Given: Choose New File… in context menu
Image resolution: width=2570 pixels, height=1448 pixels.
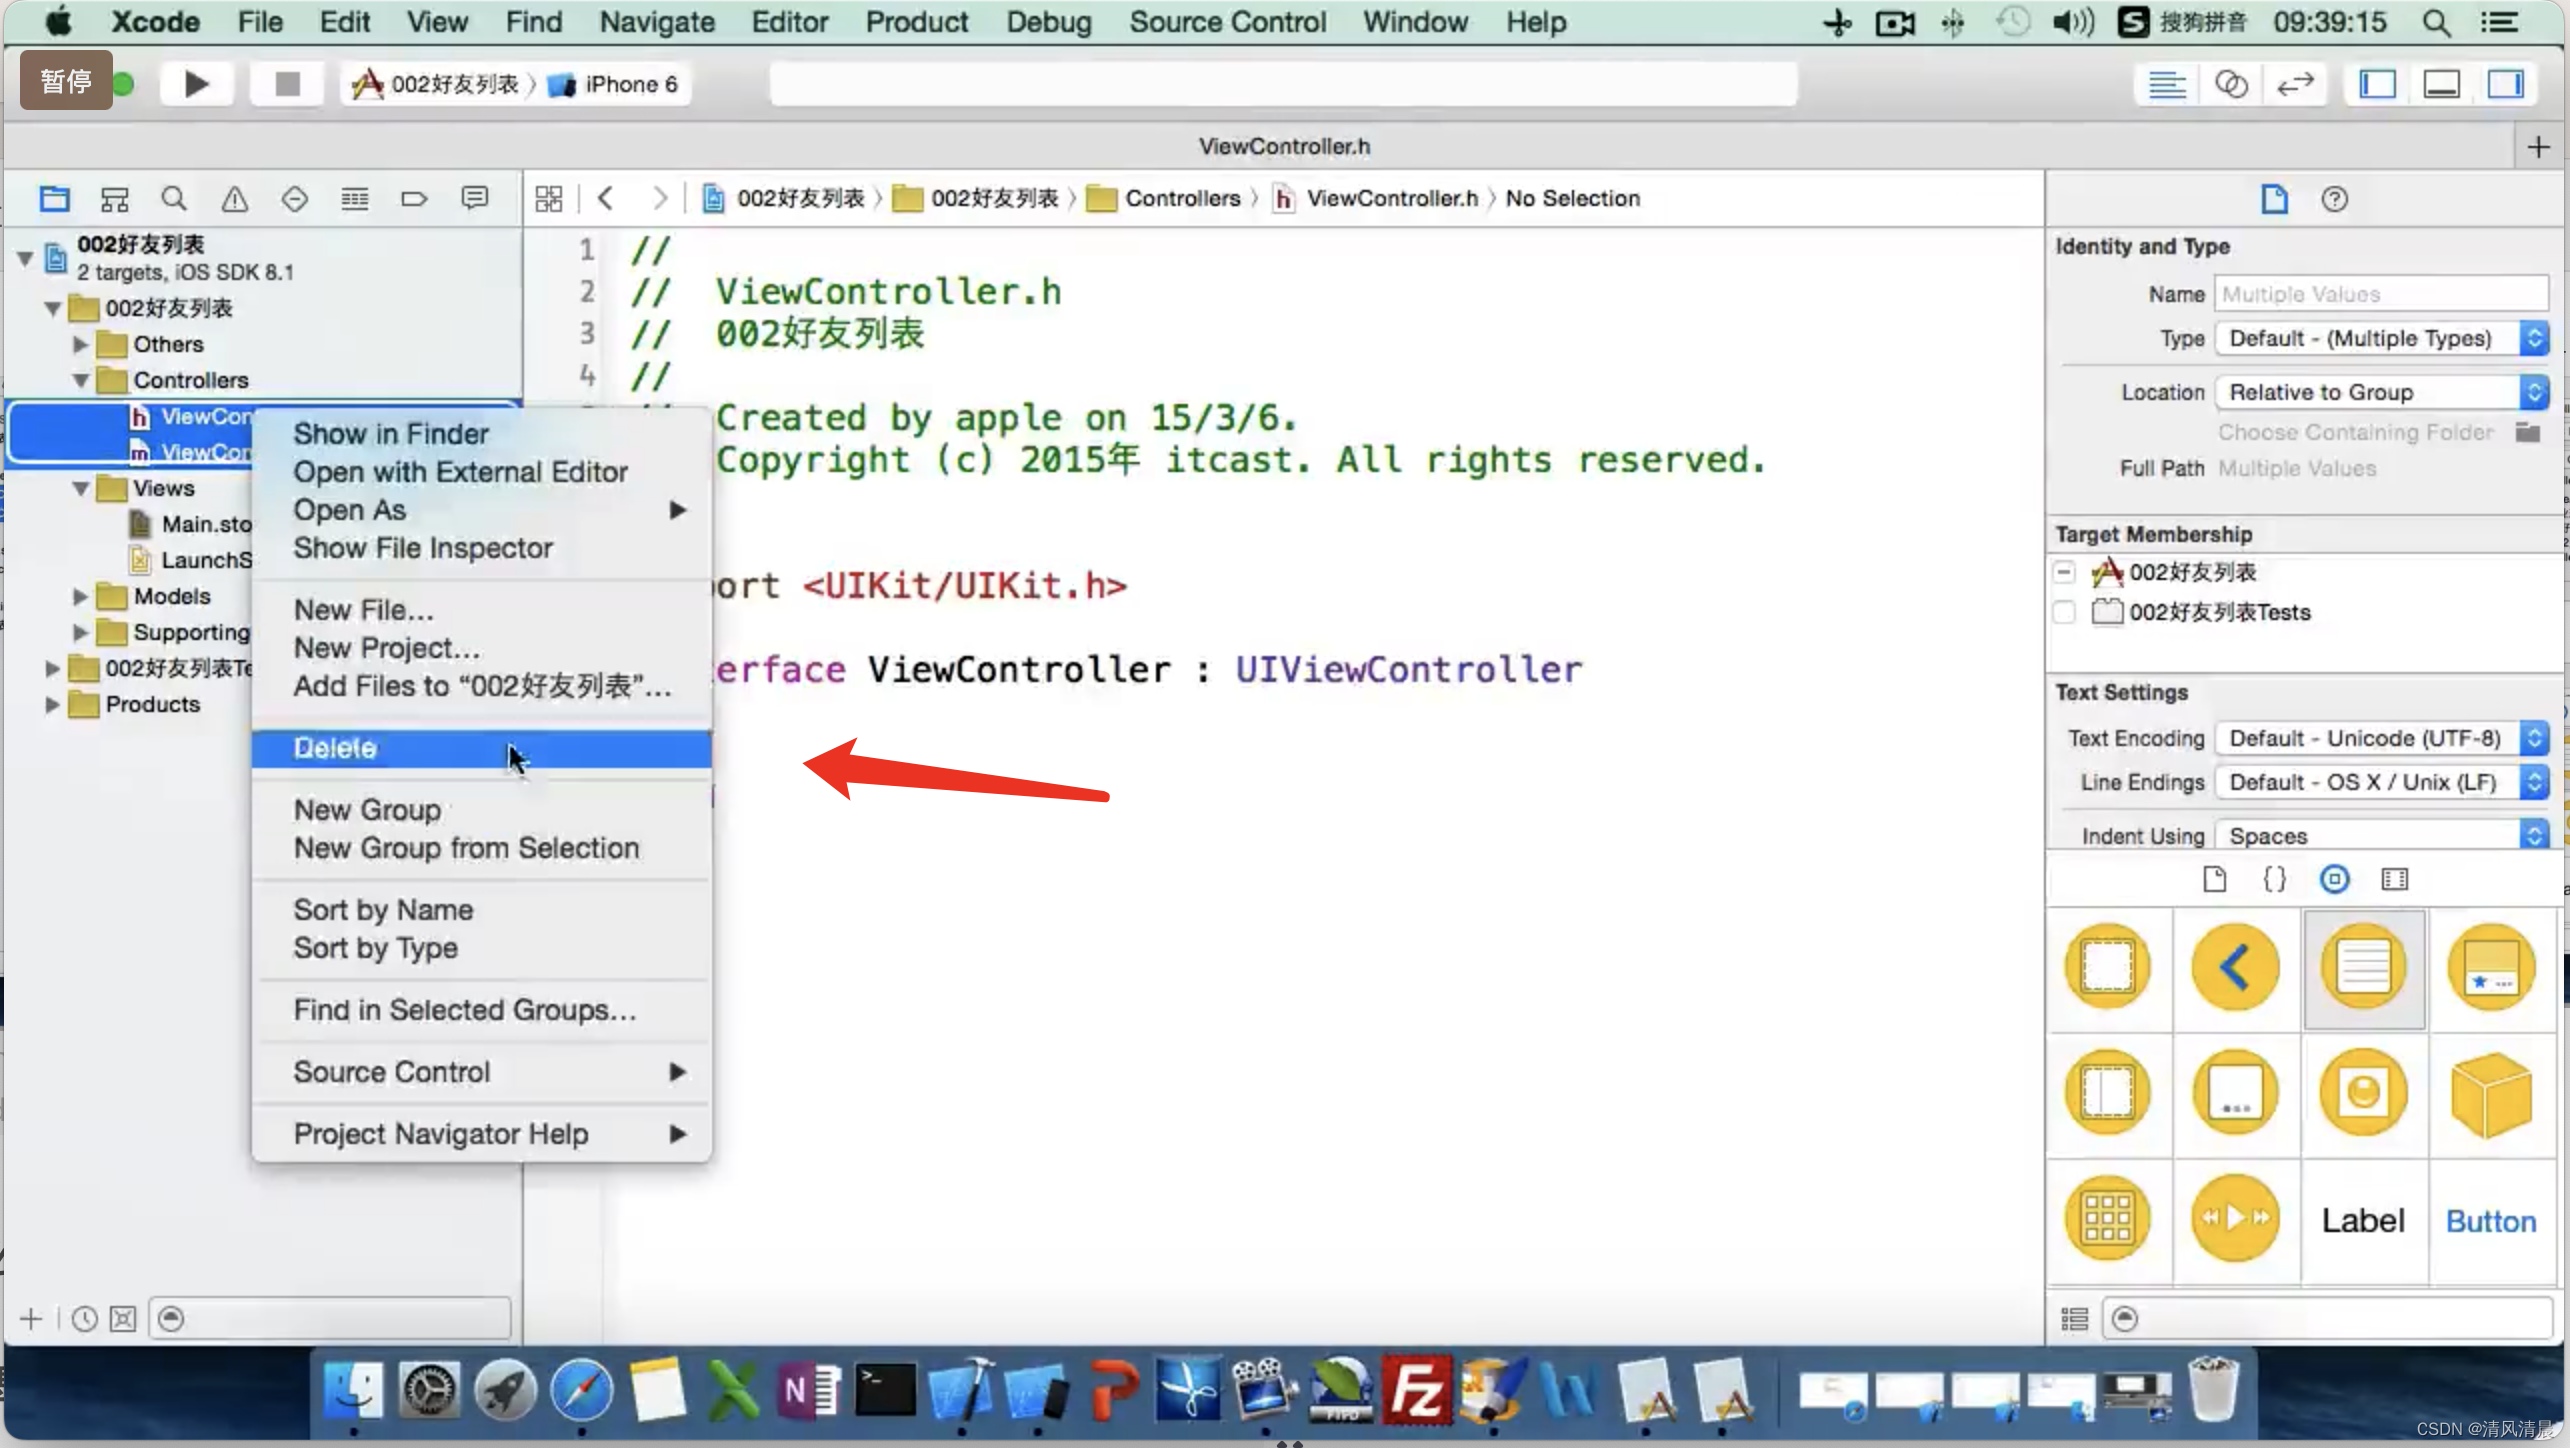Looking at the screenshot, I should click(481, 610).
